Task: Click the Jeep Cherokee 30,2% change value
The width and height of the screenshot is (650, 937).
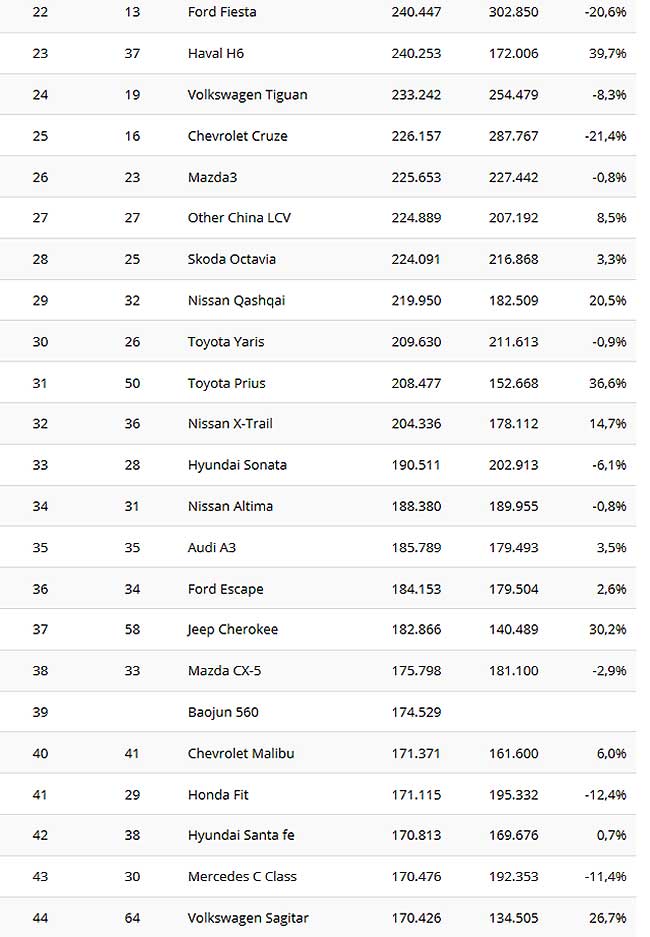Action: click(x=608, y=629)
